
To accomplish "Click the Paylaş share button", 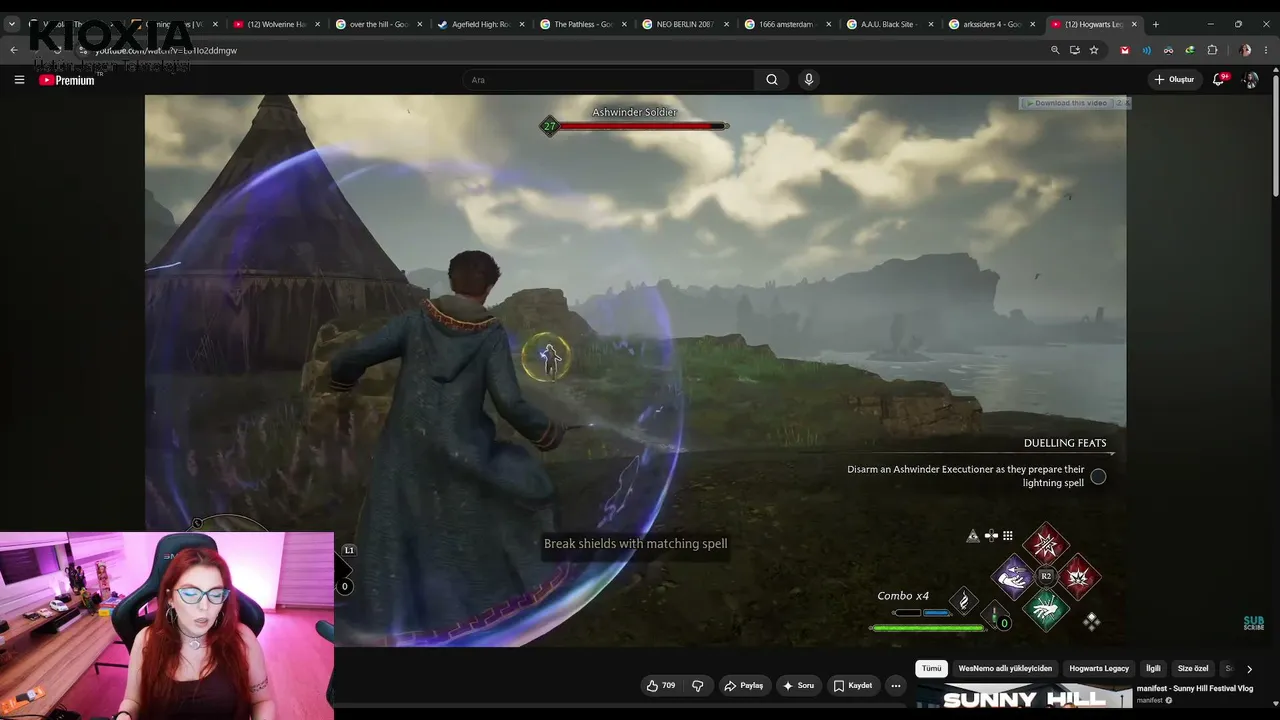I will 743,686.
